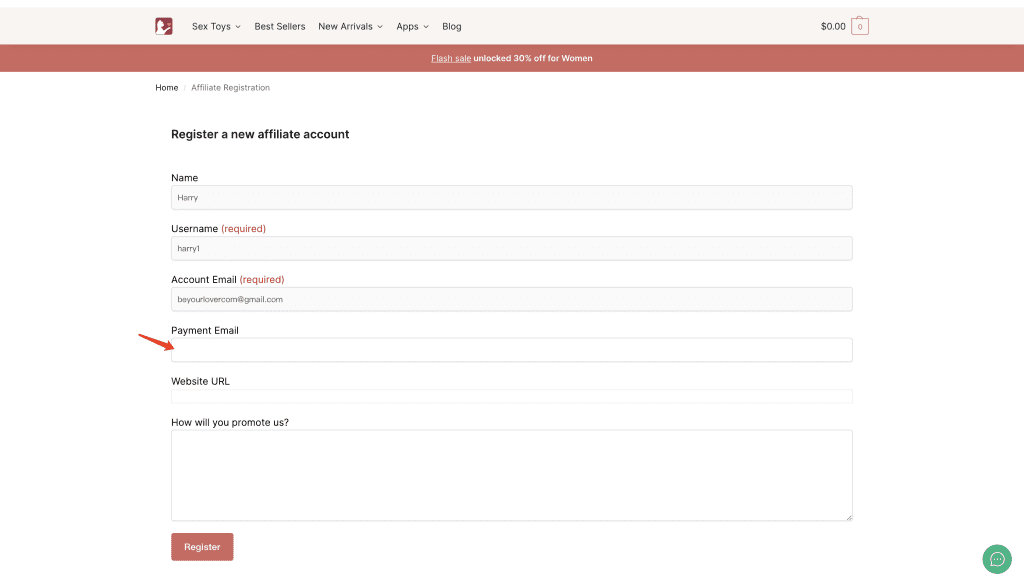Image resolution: width=1024 pixels, height=586 pixels.
Task: Select the Account Email field
Action: click(x=511, y=299)
